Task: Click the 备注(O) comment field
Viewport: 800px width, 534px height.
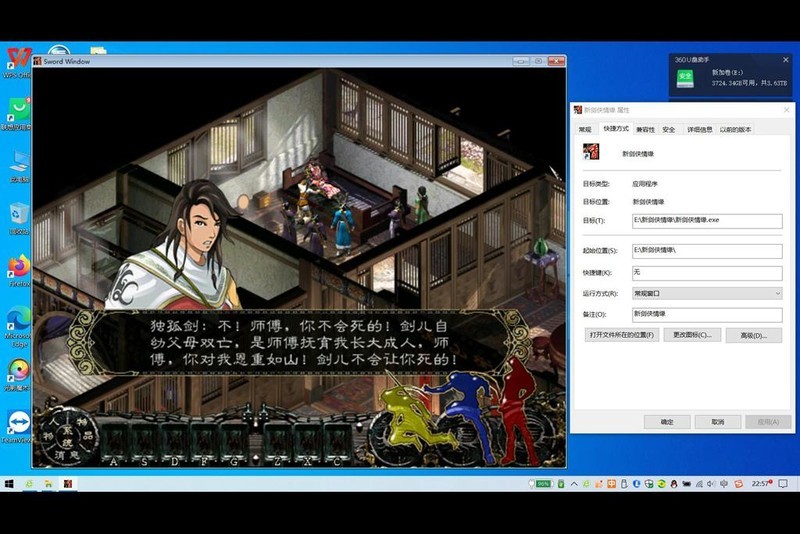Action: [x=707, y=315]
